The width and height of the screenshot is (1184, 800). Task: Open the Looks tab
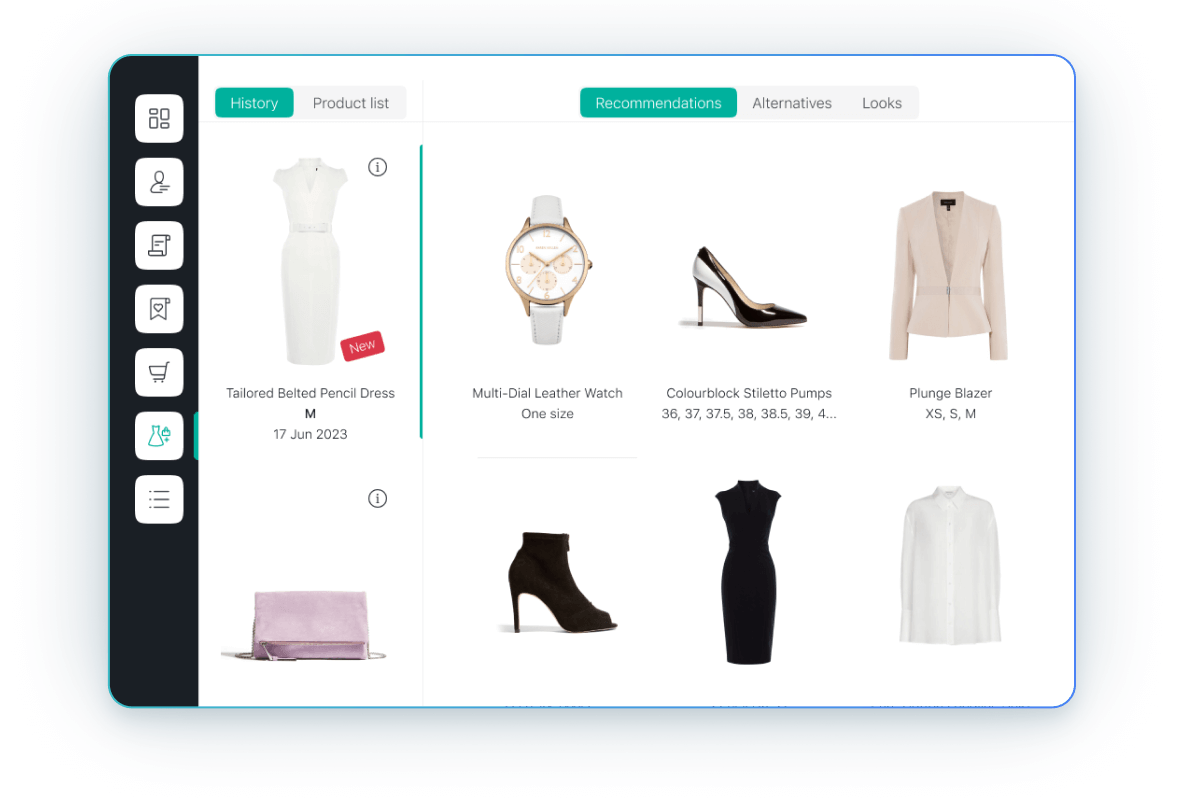881,103
